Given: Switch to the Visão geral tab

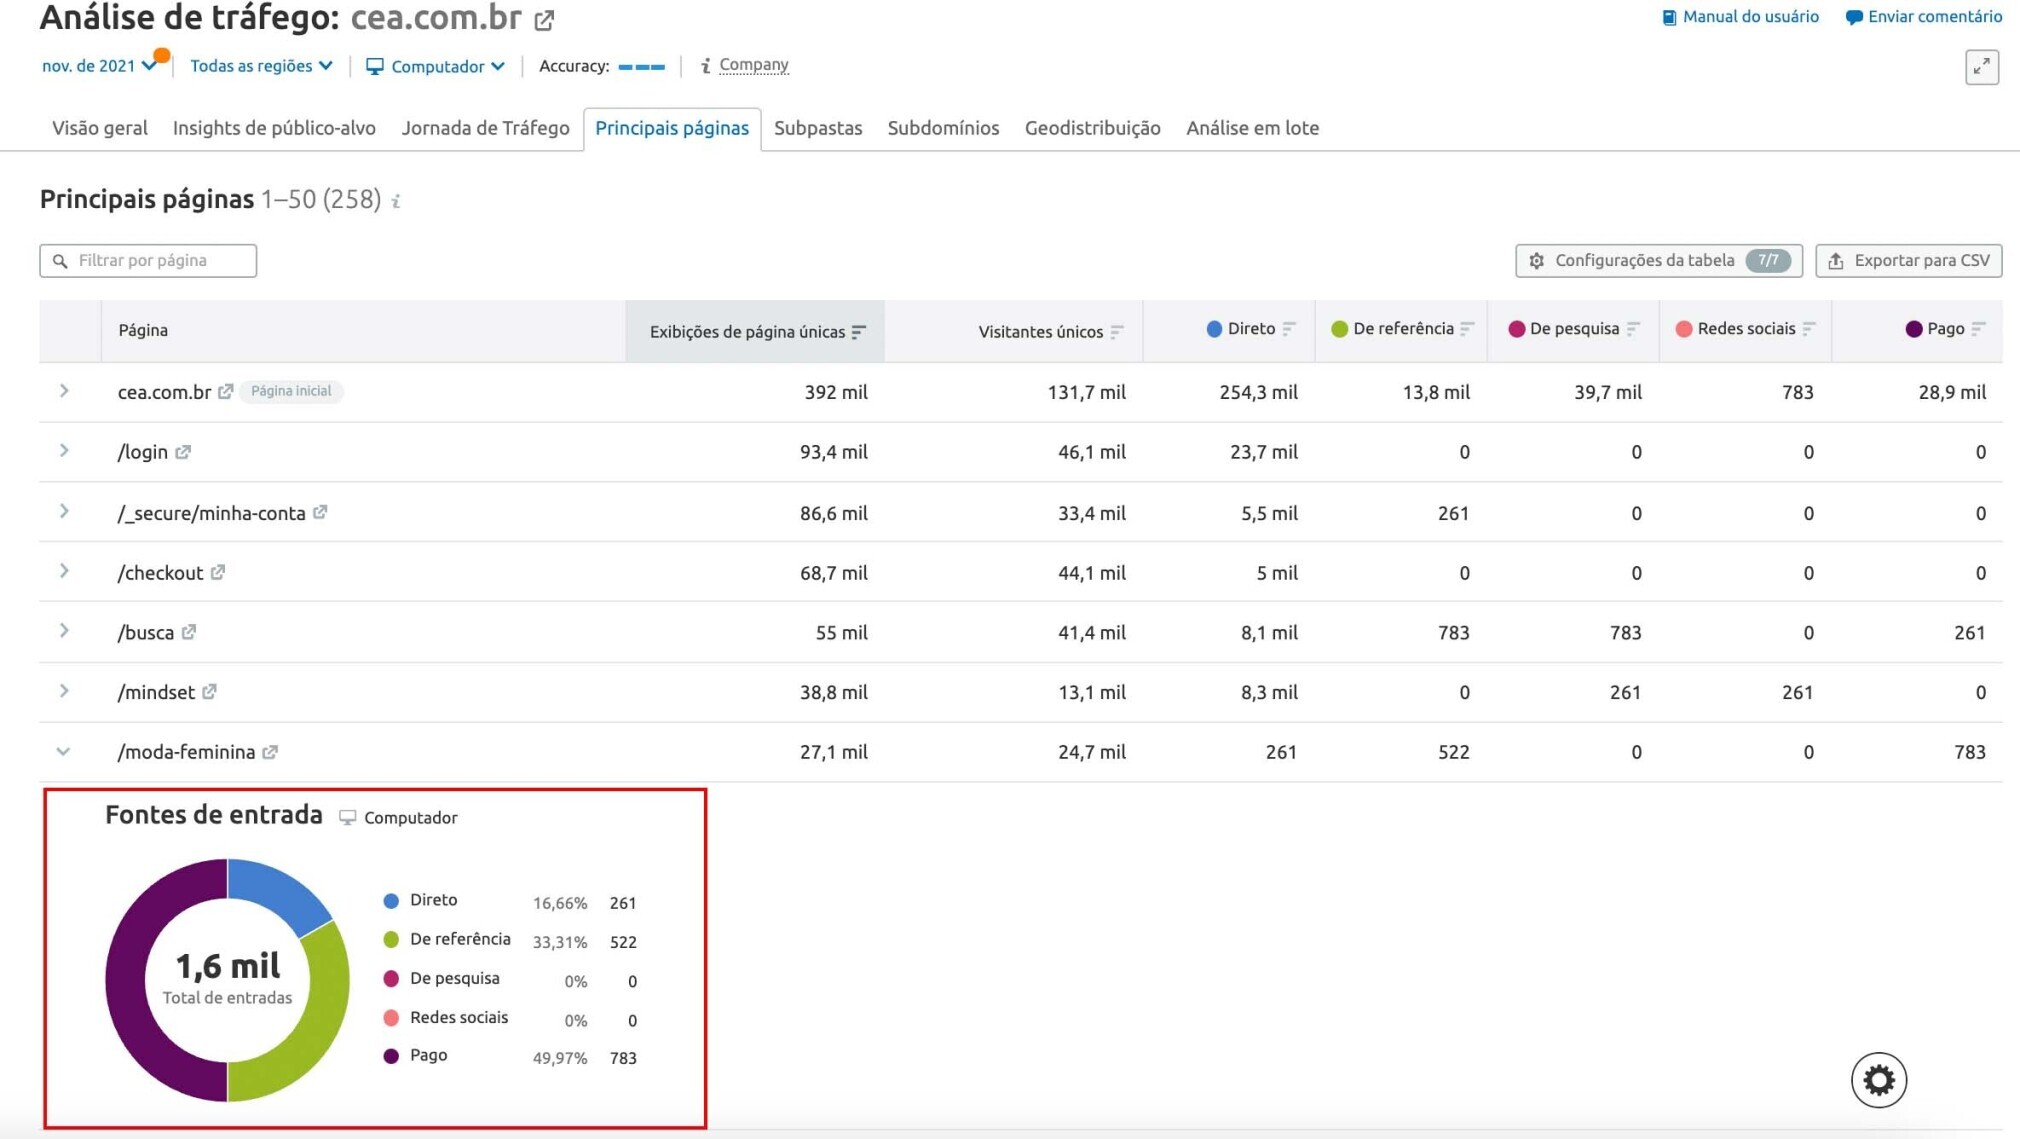Looking at the screenshot, I should (100, 128).
